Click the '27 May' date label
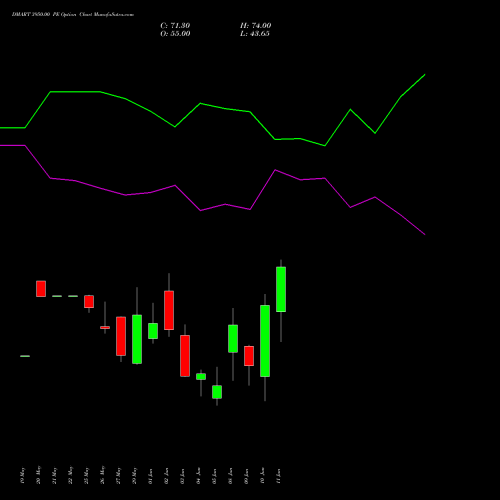500x500 pixels. coord(118,475)
